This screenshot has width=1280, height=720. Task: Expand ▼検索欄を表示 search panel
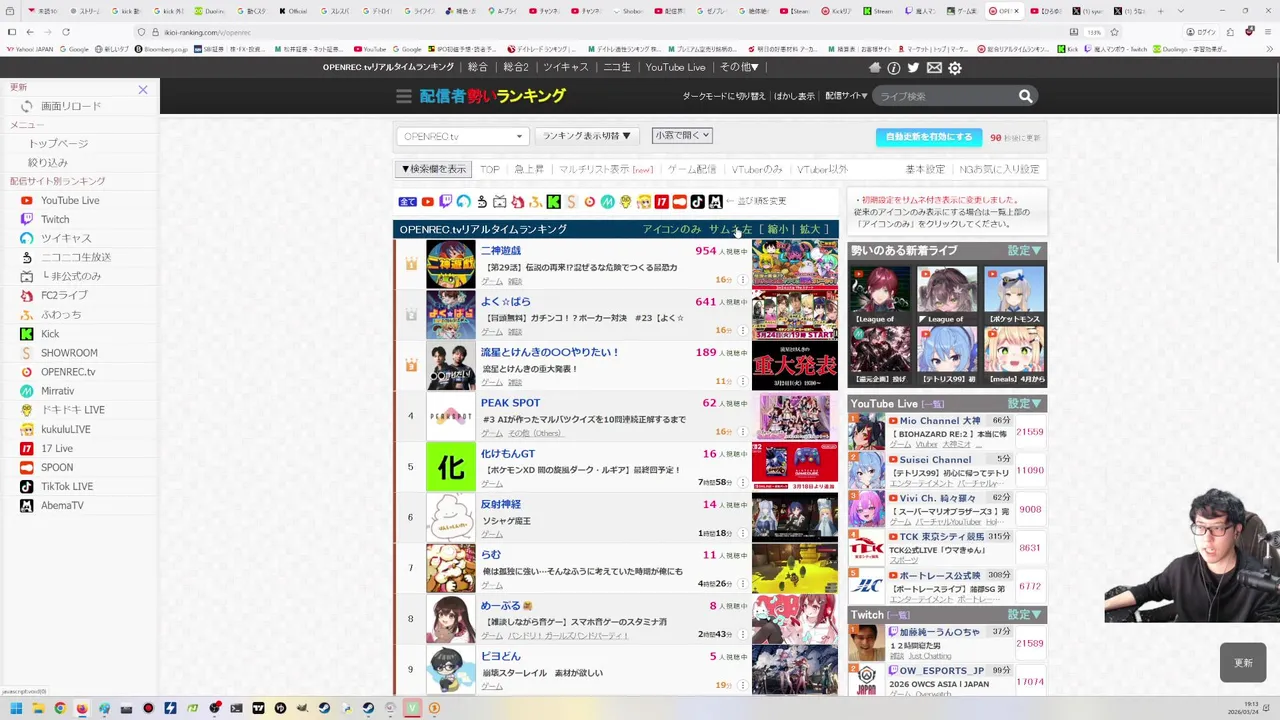(x=433, y=169)
